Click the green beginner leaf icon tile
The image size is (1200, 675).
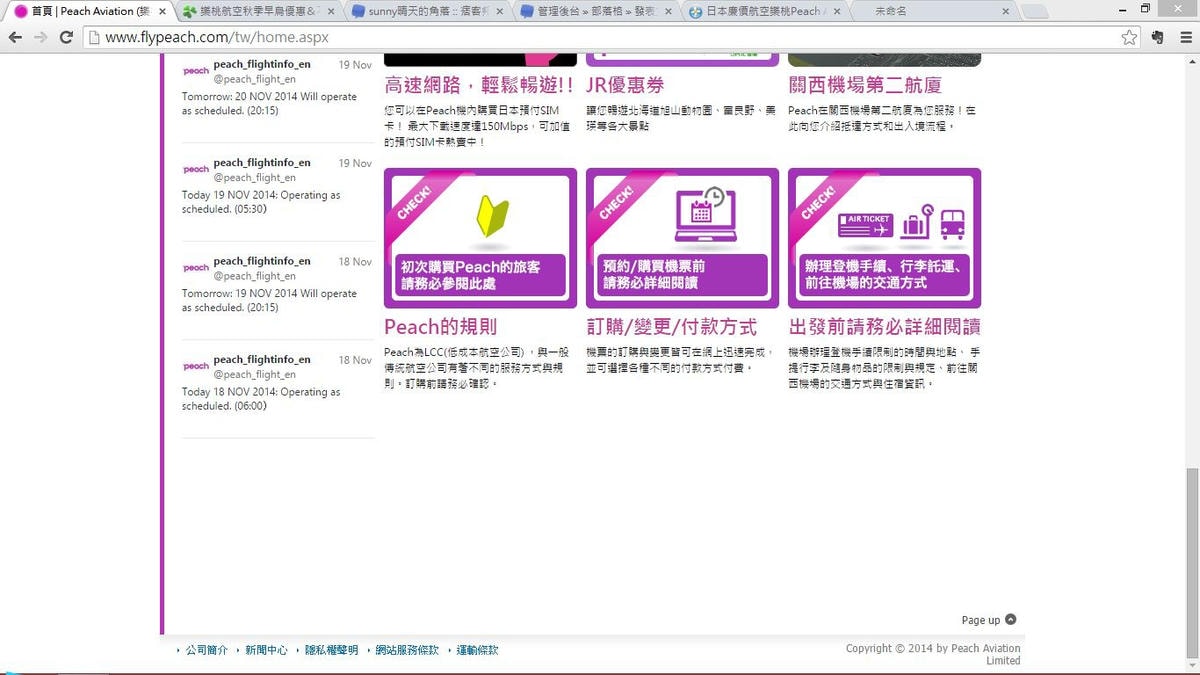coord(480,237)
